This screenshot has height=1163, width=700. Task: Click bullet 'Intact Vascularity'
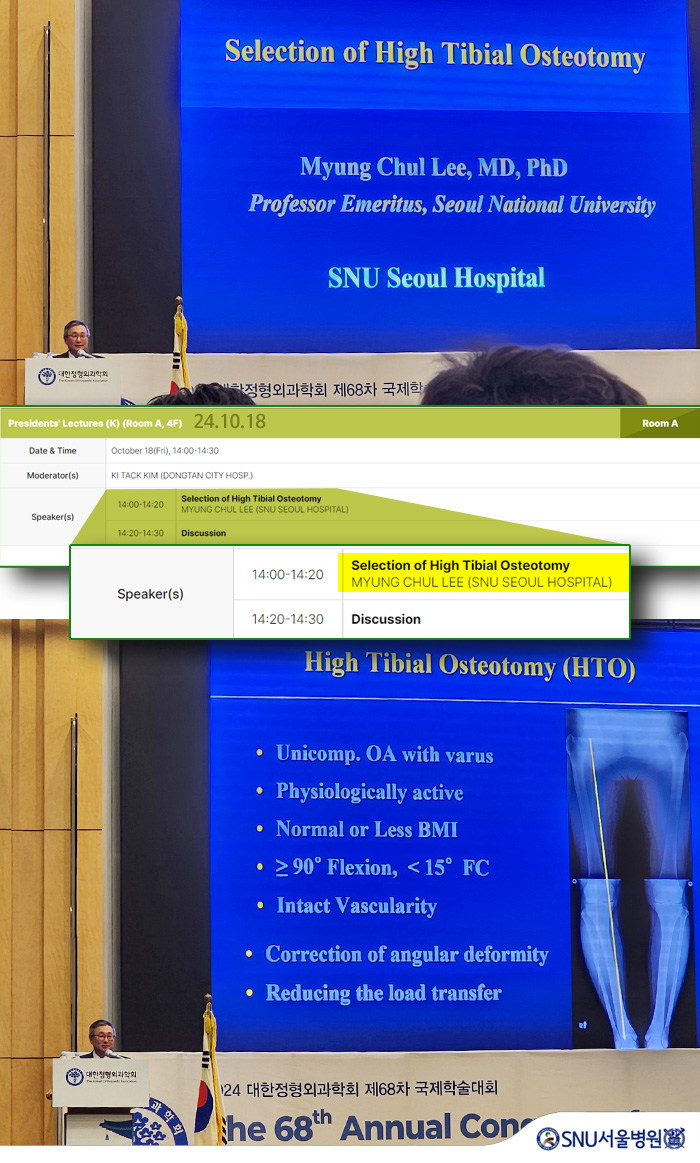pyautogui.click(x=357, y=906)
